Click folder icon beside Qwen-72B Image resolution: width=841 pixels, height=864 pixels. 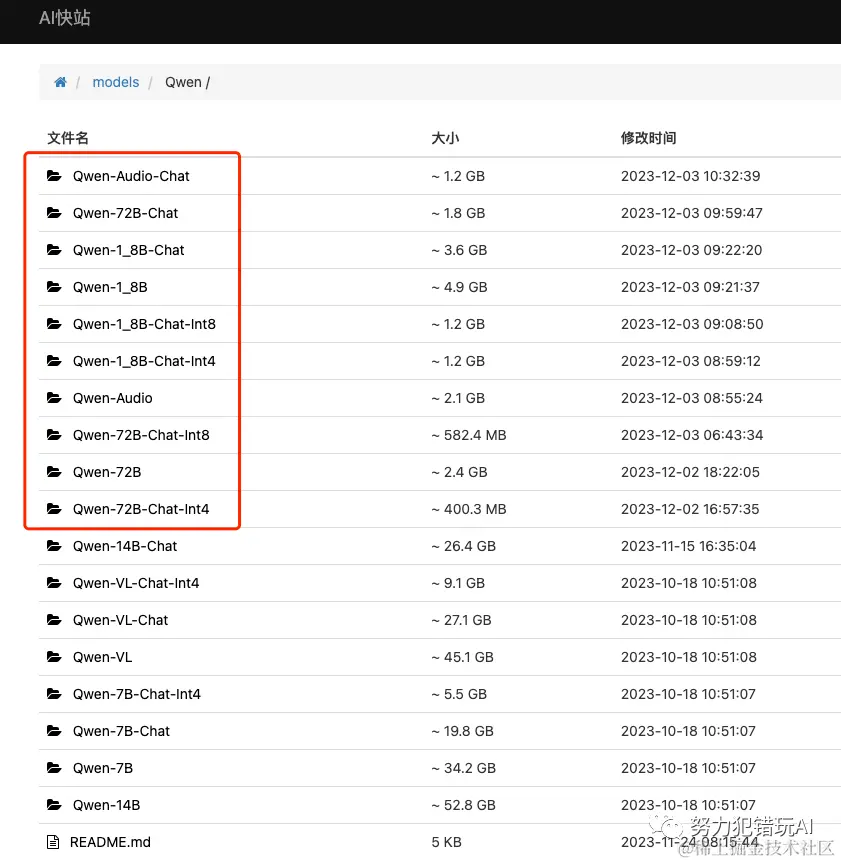pos(54,472)
